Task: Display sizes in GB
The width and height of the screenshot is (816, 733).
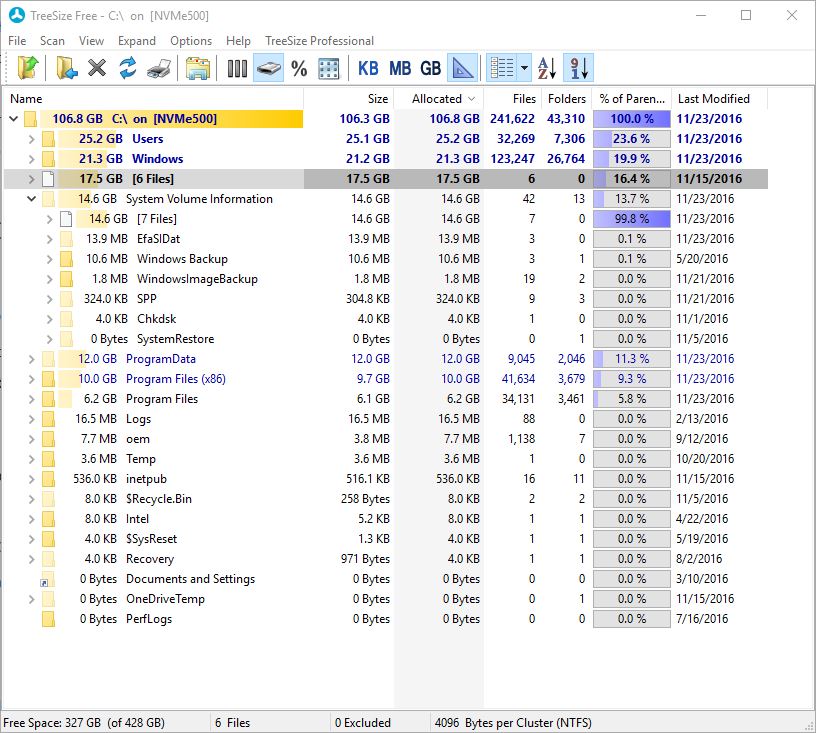Action: pos(430,68)
